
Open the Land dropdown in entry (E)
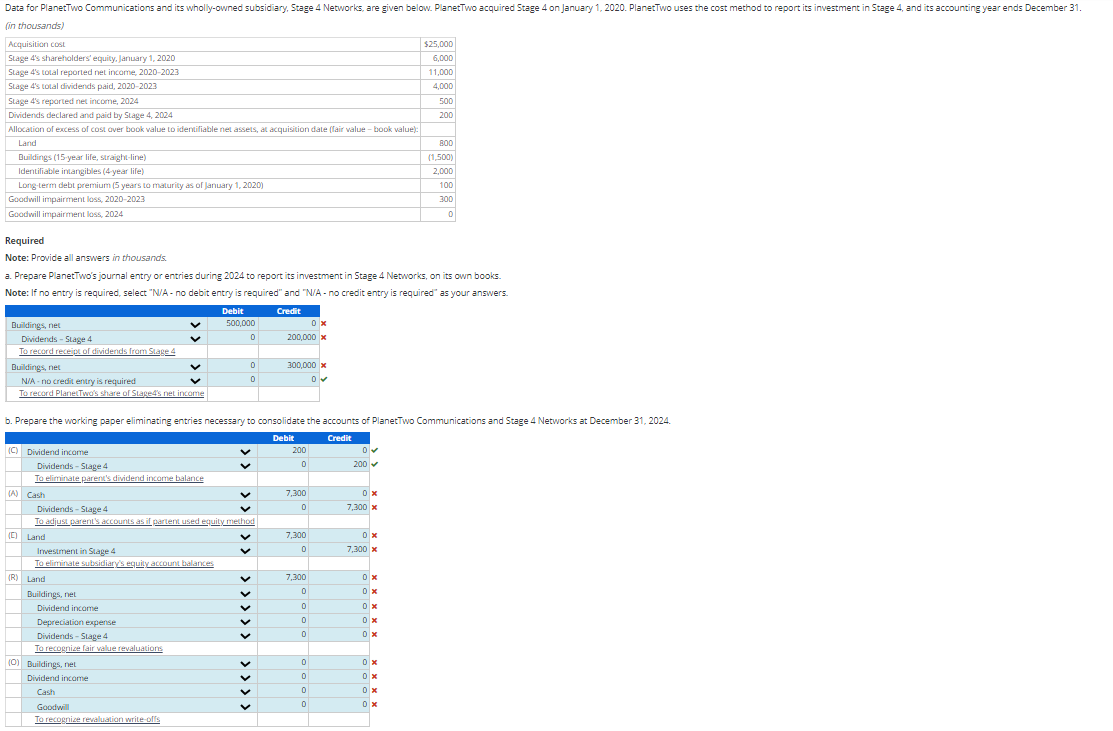point(138,537)
